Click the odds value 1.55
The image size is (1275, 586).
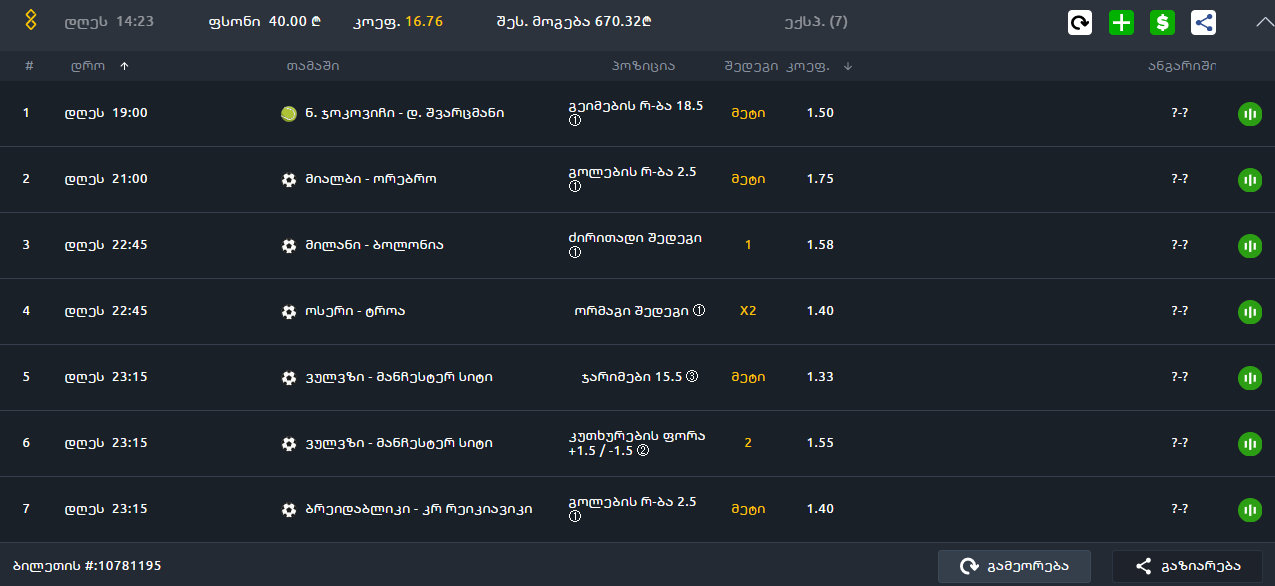[x=820, y=443]
